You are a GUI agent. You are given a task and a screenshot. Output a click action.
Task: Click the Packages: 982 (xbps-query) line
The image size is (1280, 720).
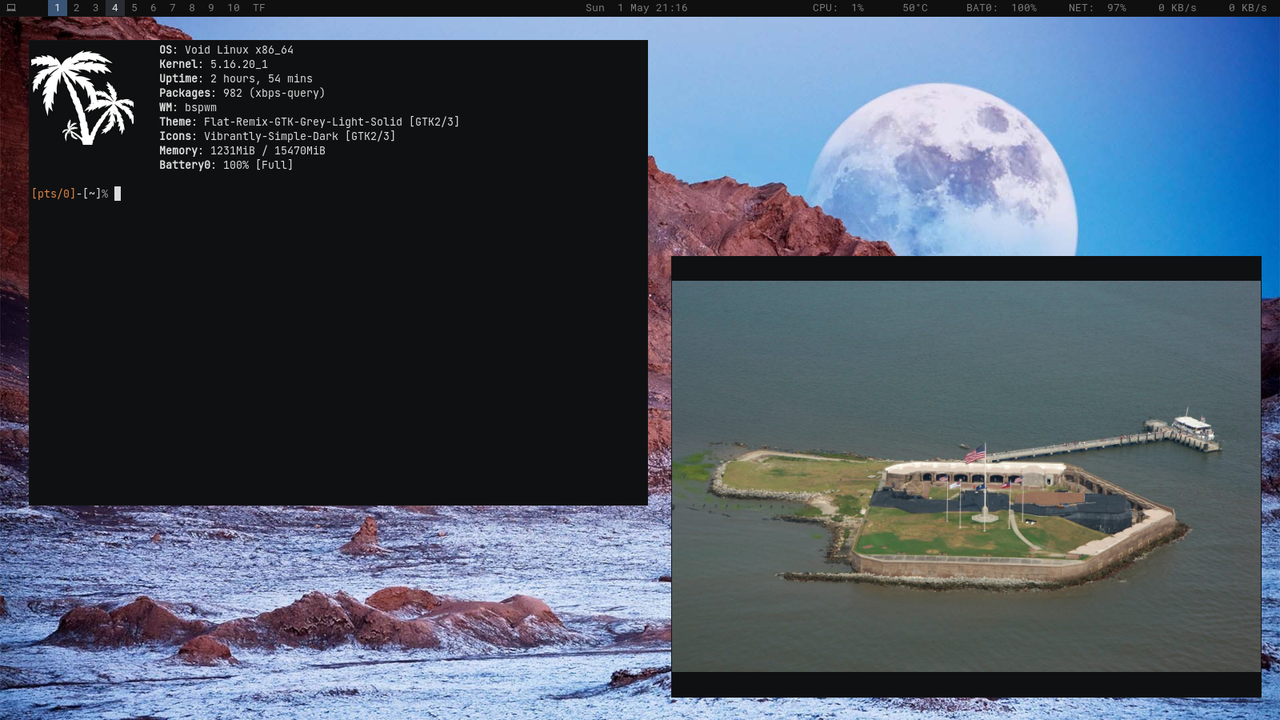[242, 93]
